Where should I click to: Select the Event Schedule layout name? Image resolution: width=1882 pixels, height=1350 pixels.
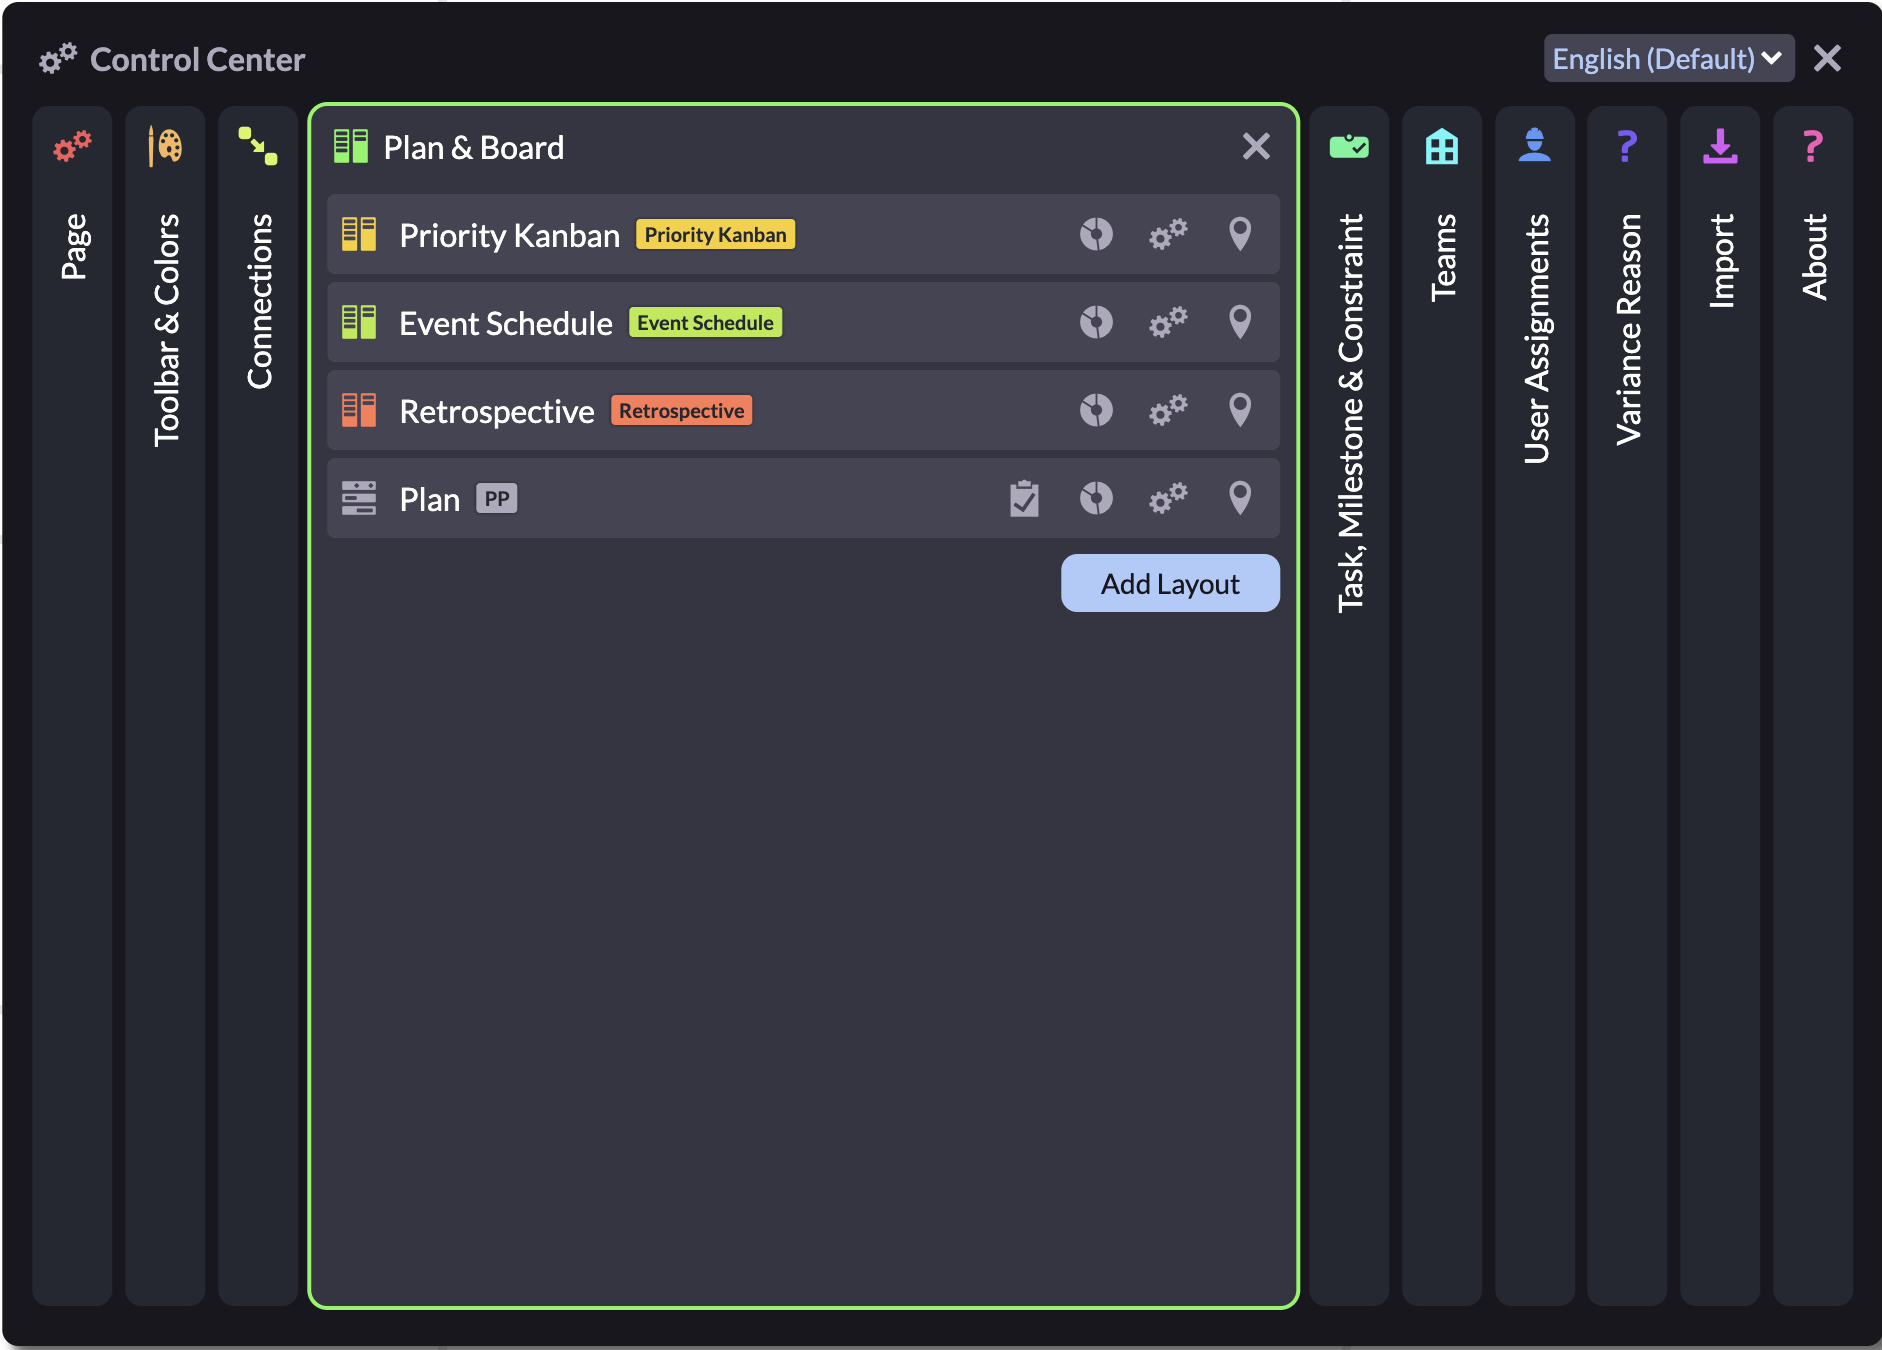[505, 324]
